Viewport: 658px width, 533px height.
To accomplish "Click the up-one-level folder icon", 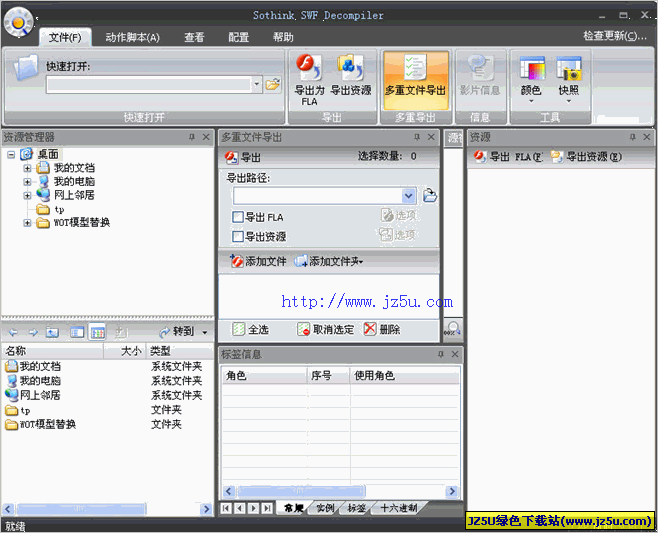I will [x=52, y=332].
